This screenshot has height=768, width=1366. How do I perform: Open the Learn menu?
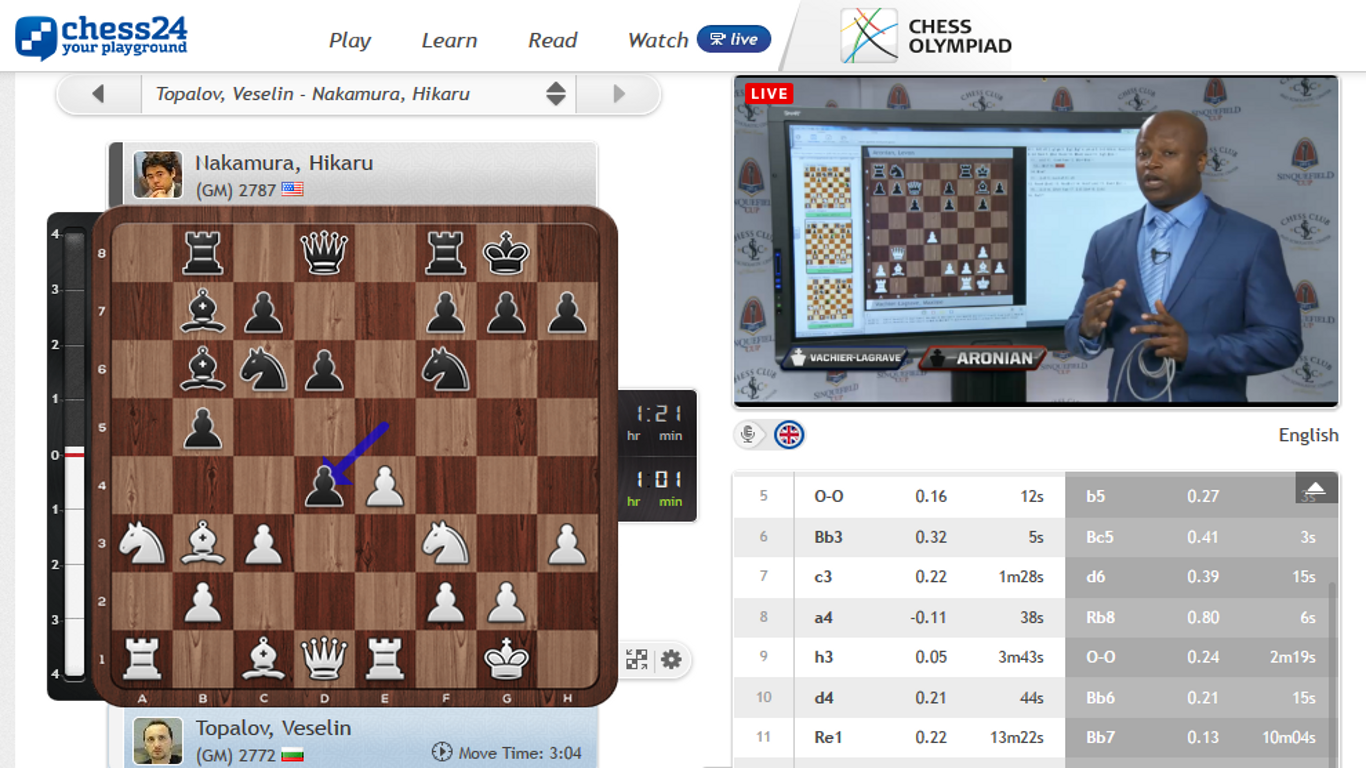pos(449,40)
